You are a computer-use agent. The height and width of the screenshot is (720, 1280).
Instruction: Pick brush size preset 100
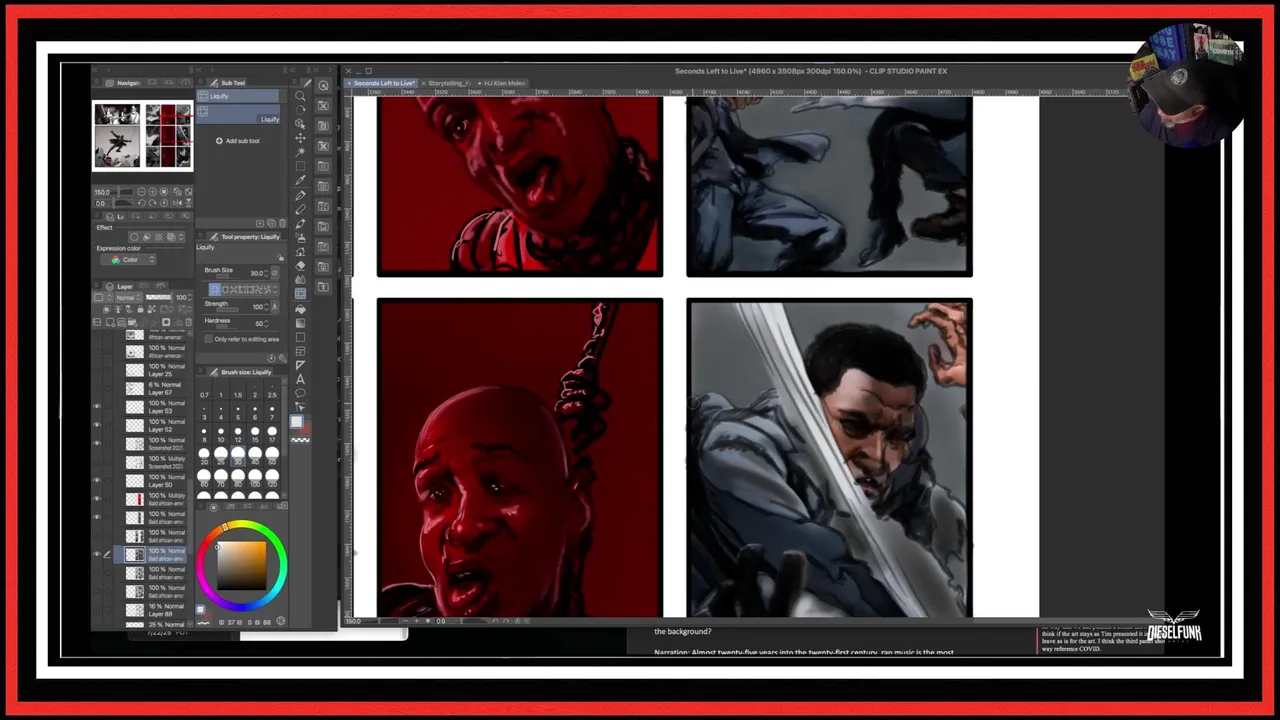(x=255, y=476)
